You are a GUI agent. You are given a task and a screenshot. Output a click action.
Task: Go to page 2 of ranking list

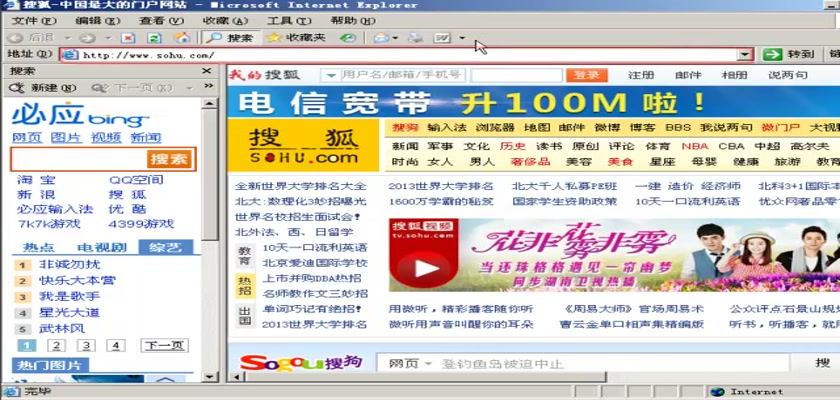pos(56,345)
